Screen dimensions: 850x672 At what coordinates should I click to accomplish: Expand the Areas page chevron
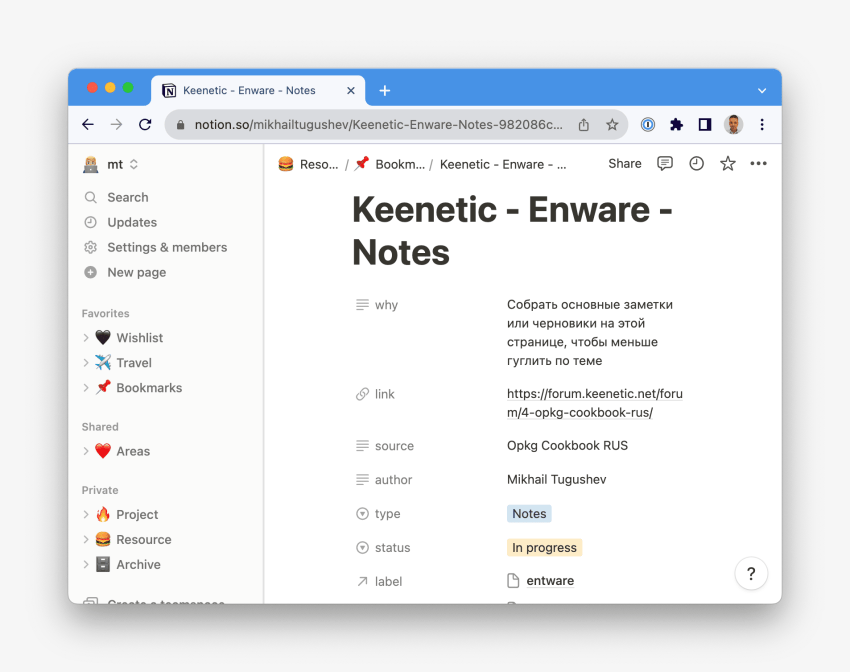(86, 451)
